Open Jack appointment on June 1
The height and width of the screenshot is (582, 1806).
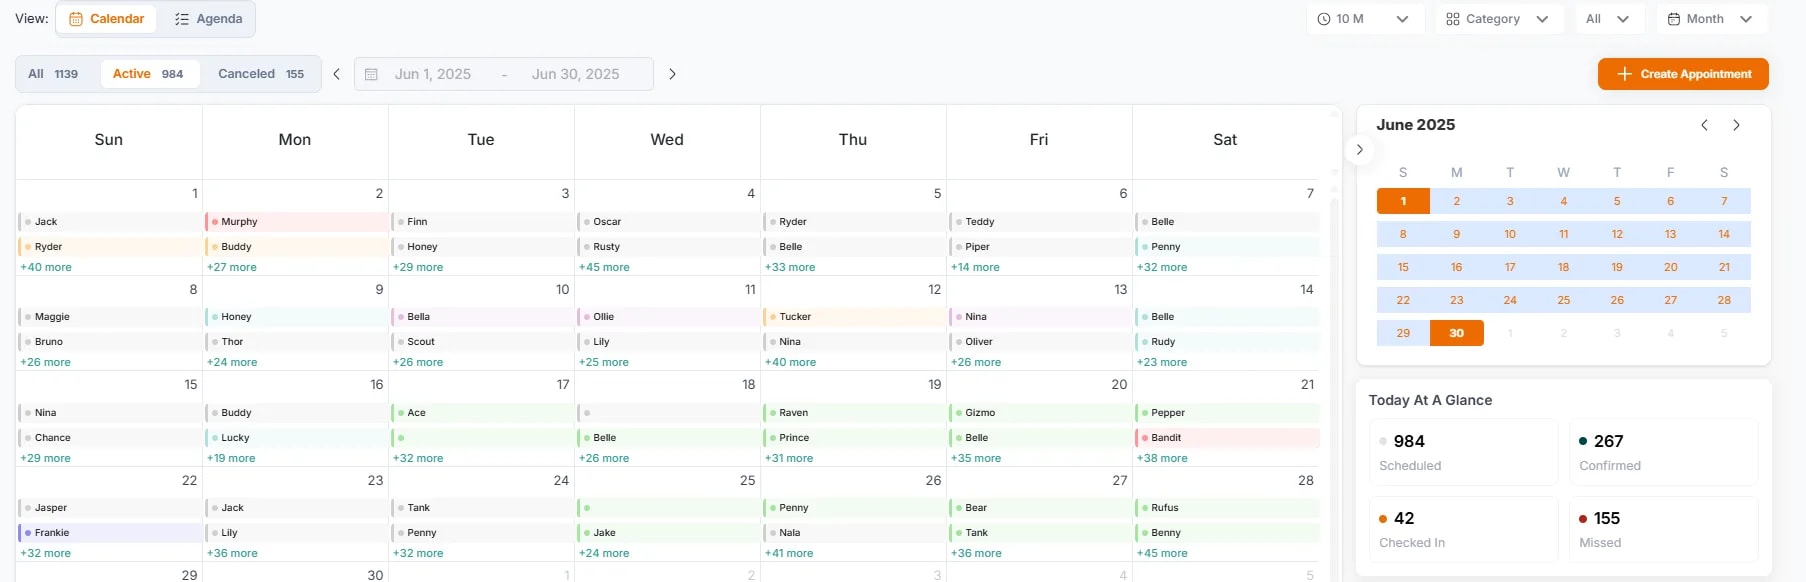[110, 222]
